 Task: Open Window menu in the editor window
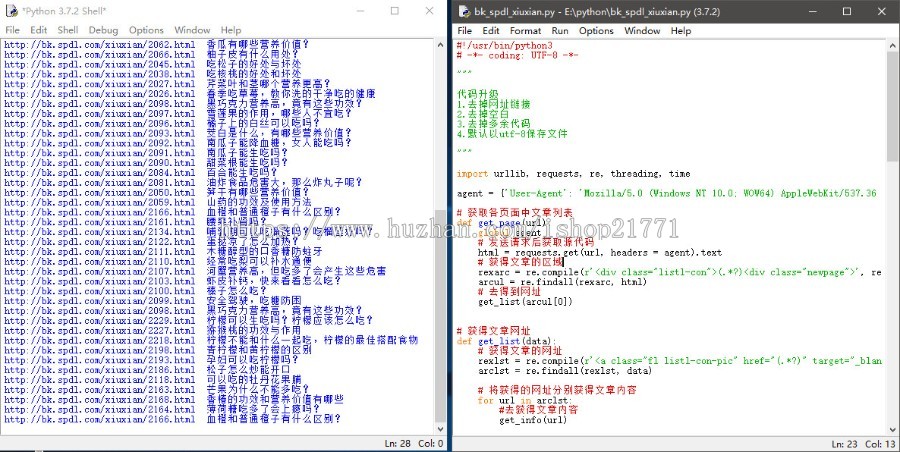coord(642,30)
